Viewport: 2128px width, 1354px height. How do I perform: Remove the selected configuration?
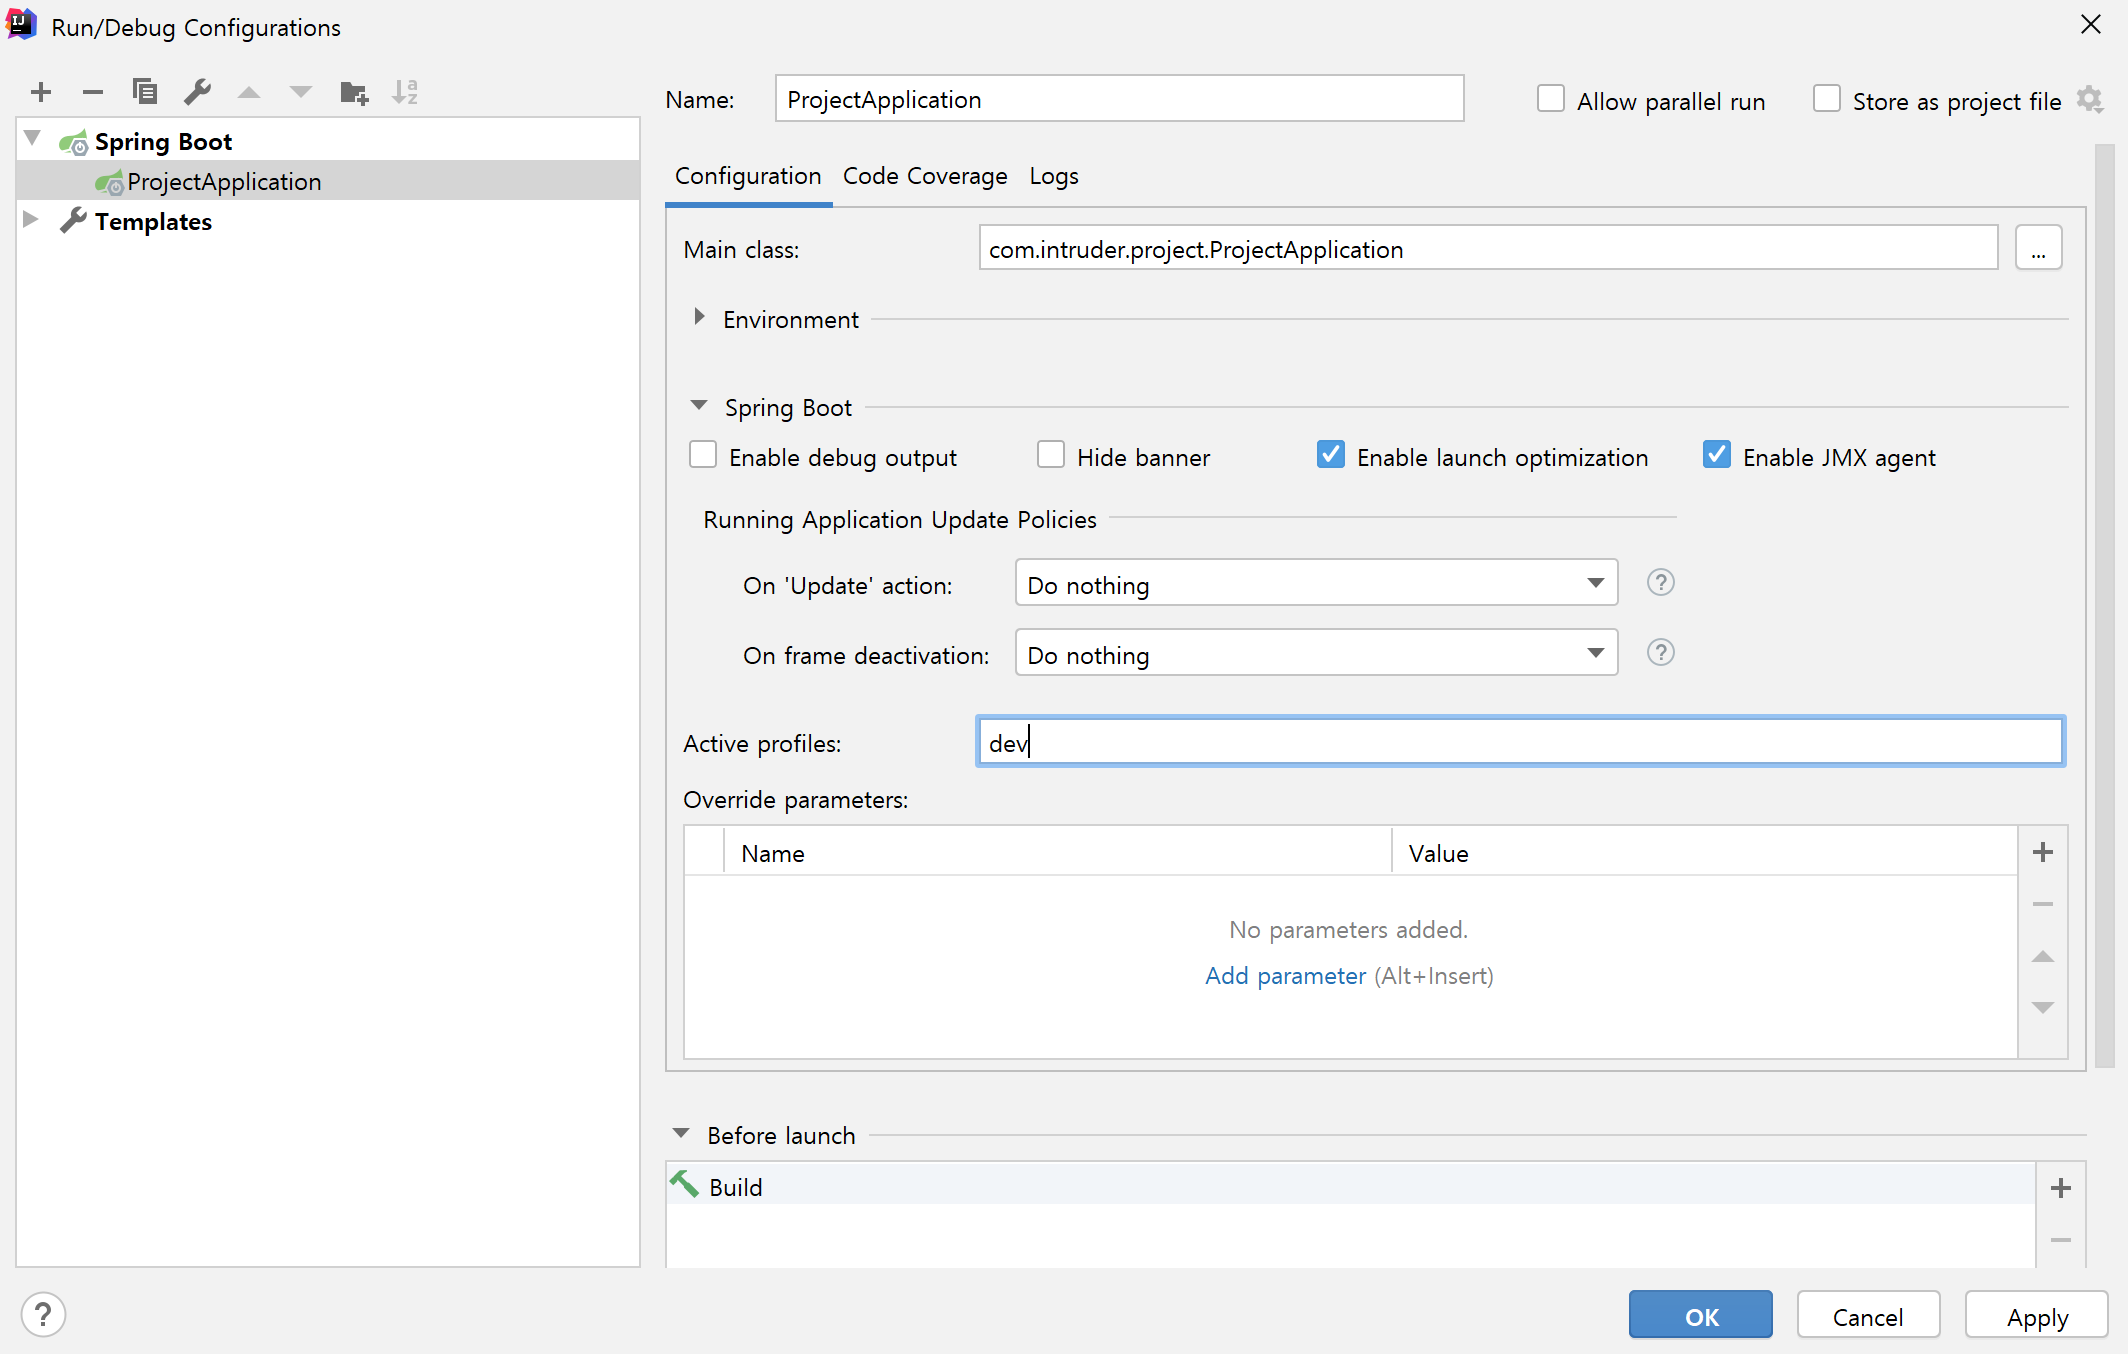[x=93, y=92]
